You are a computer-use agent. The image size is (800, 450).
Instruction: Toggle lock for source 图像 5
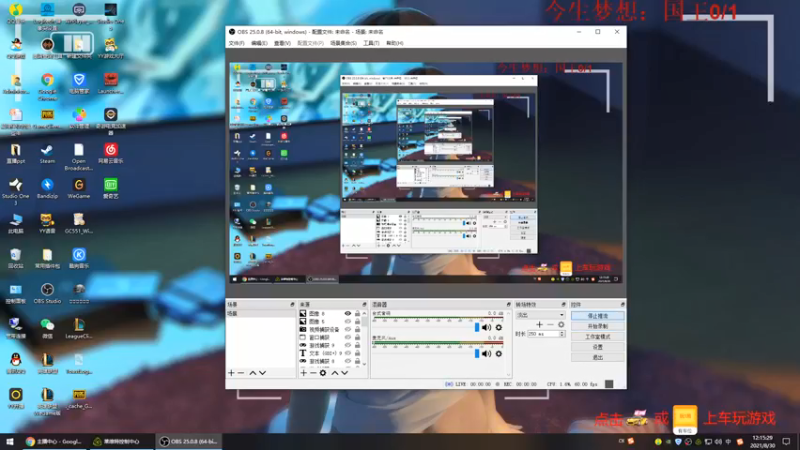click(x=358, y=321)
